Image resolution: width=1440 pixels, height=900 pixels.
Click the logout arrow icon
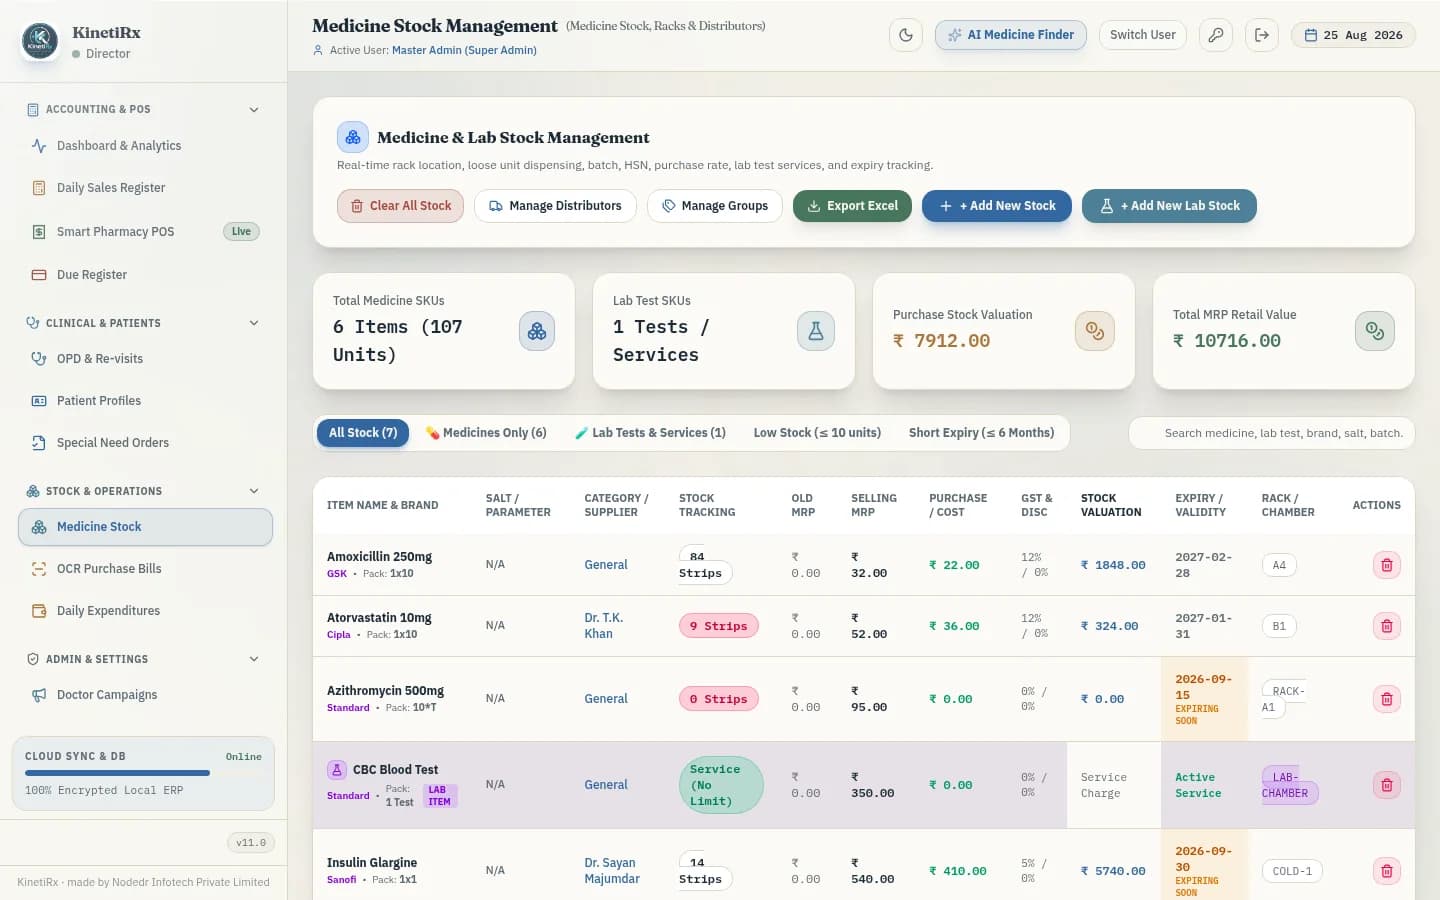click(x=1262, y=35)
